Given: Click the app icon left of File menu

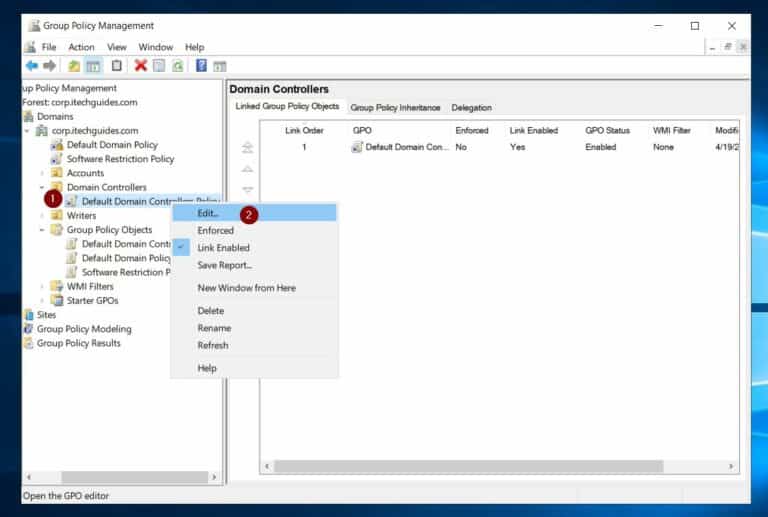Looking at the screenshot, I should coord(30,47).
